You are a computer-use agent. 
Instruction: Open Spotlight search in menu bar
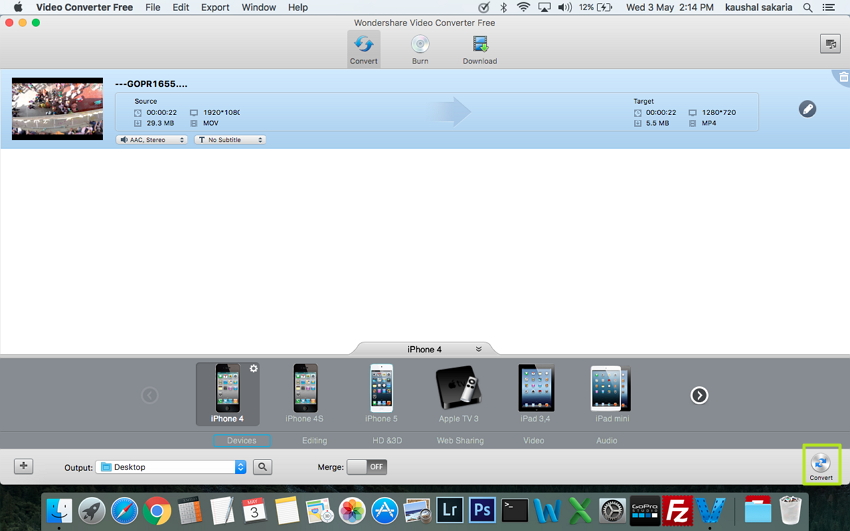808,8
